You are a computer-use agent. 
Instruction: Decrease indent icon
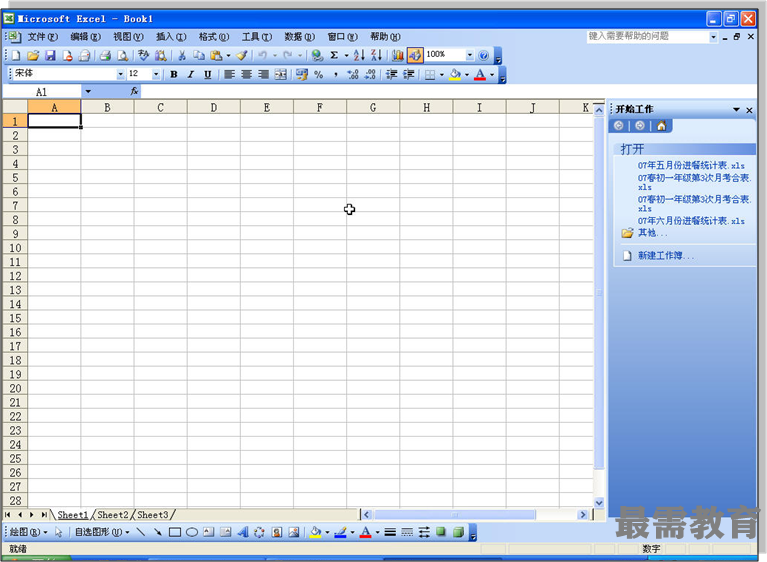tap(391, 74)
